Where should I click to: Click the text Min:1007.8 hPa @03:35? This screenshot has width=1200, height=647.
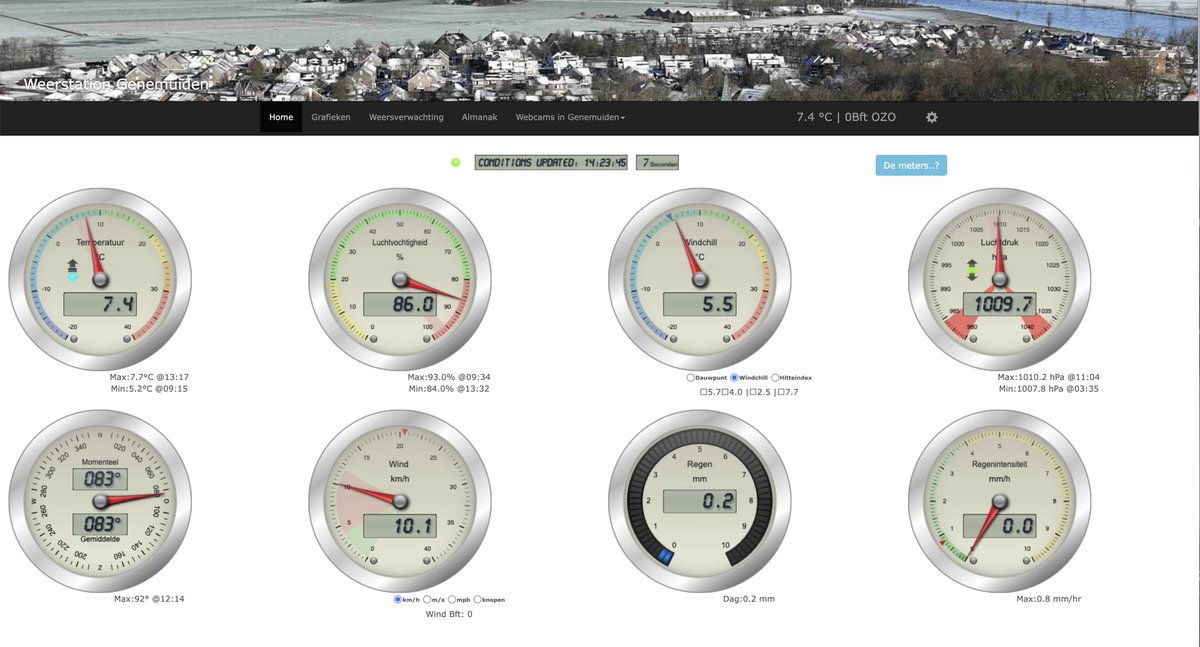pos(1048,388)
